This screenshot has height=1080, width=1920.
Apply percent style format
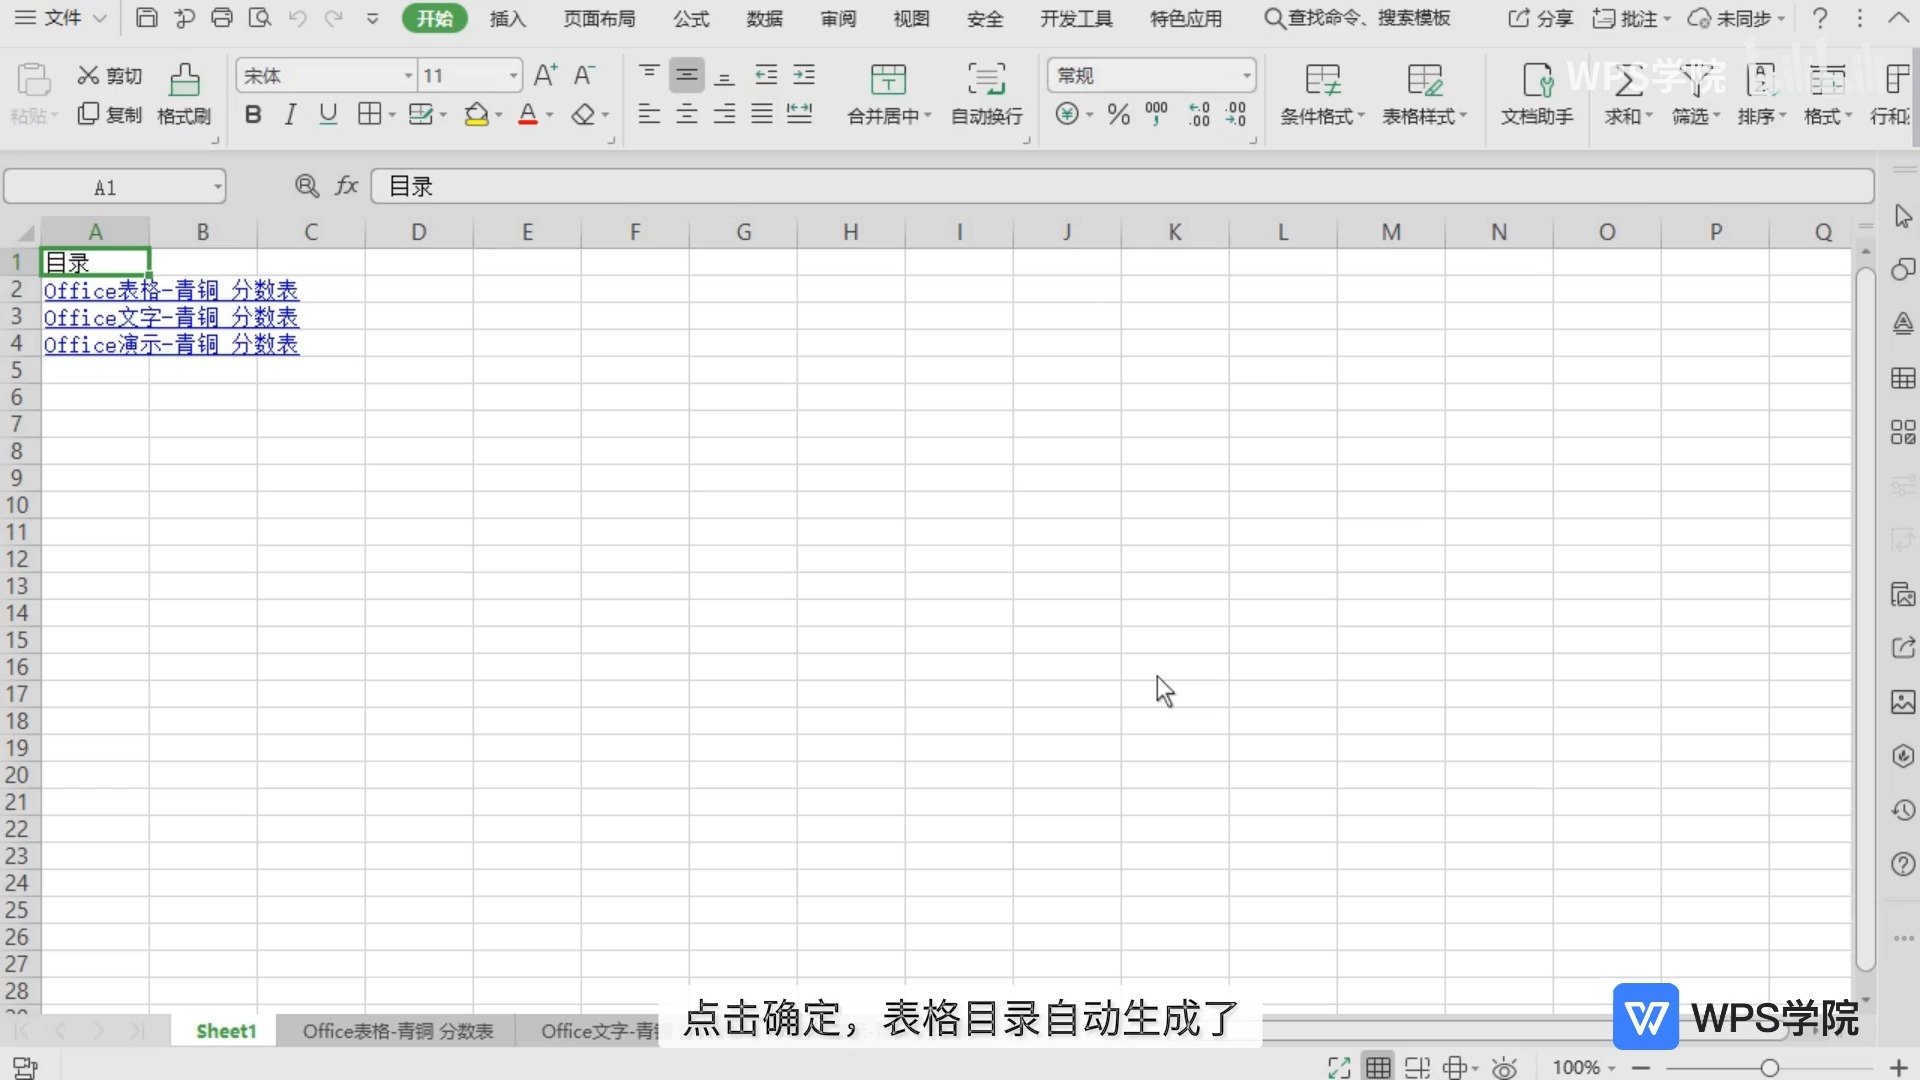tap(1119, 115)
